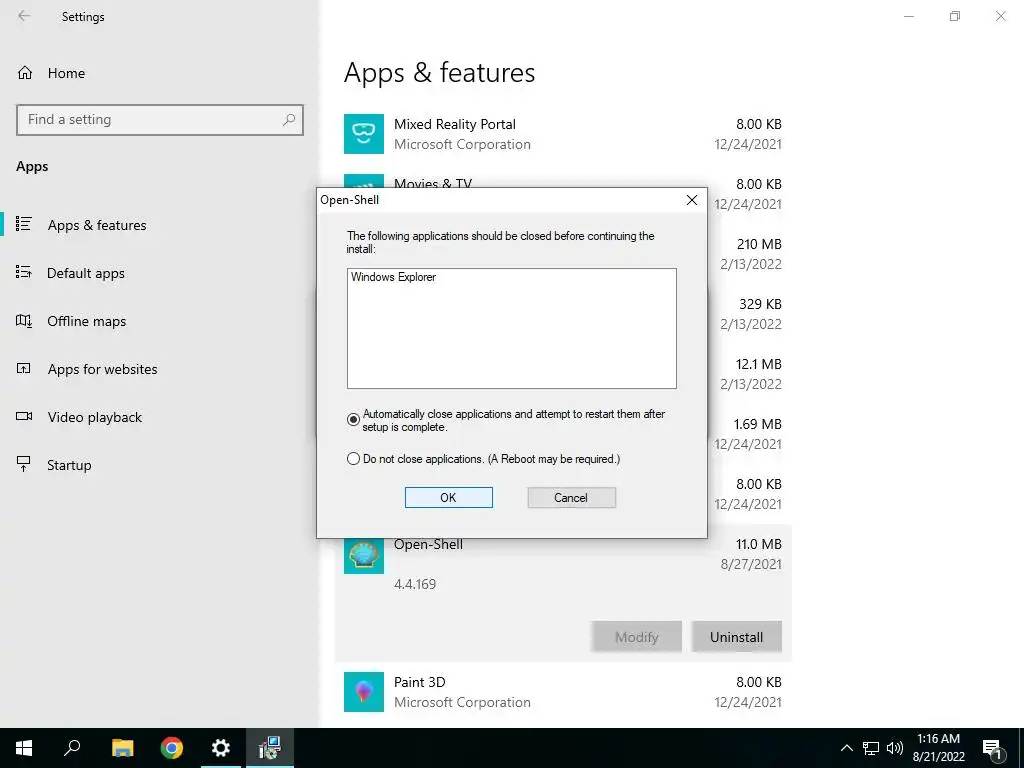This screenshot has height=768, width=1024.
Task: Click Uninstall button for Open-Shell
Action: [736, 637]
